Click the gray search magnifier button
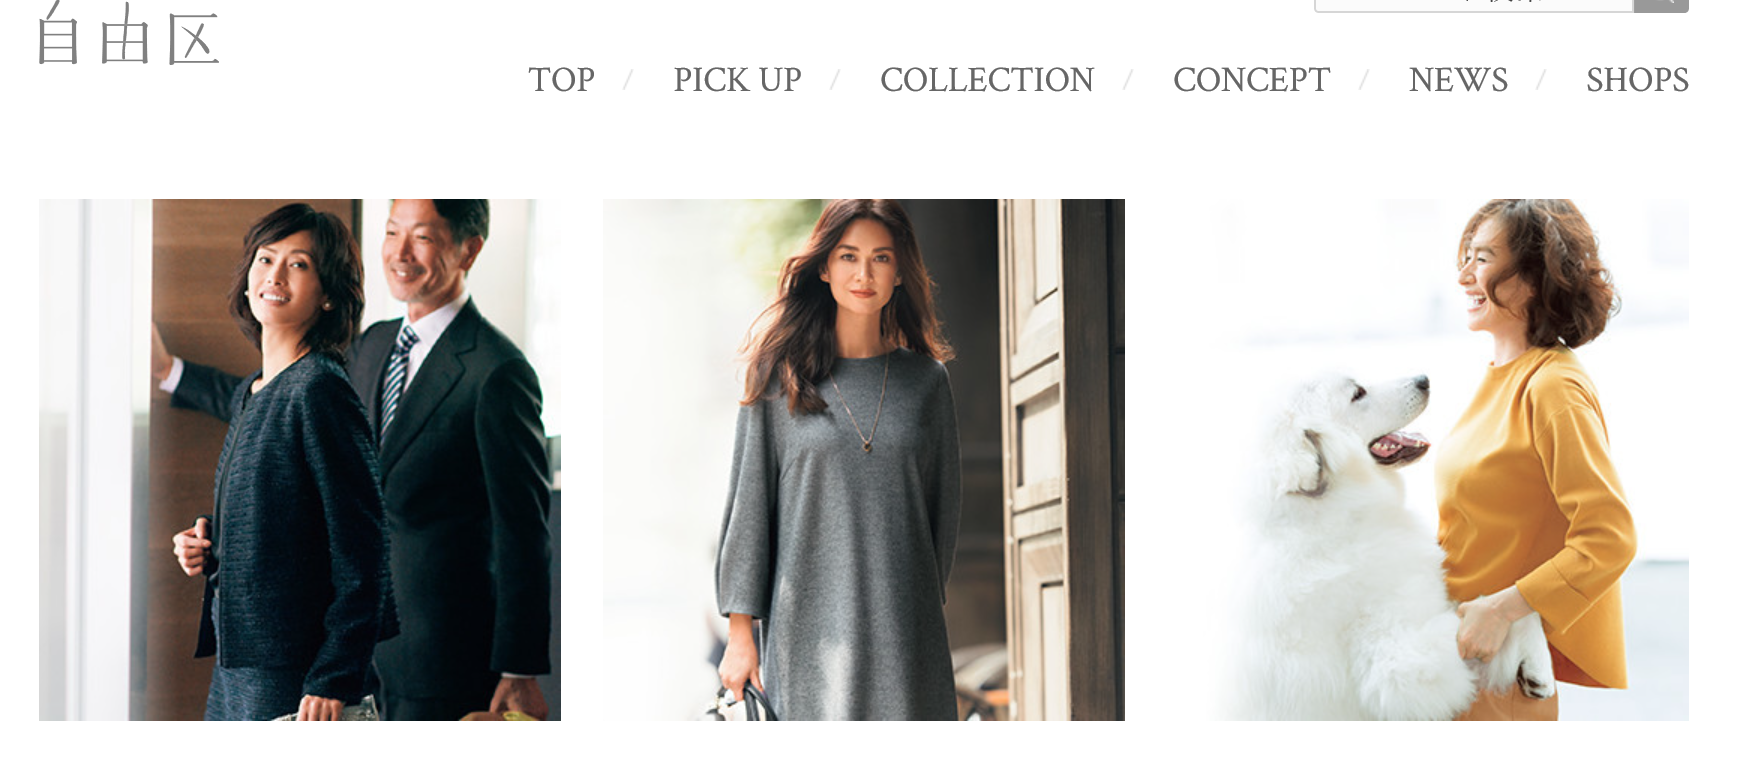 pos(1661,5)
